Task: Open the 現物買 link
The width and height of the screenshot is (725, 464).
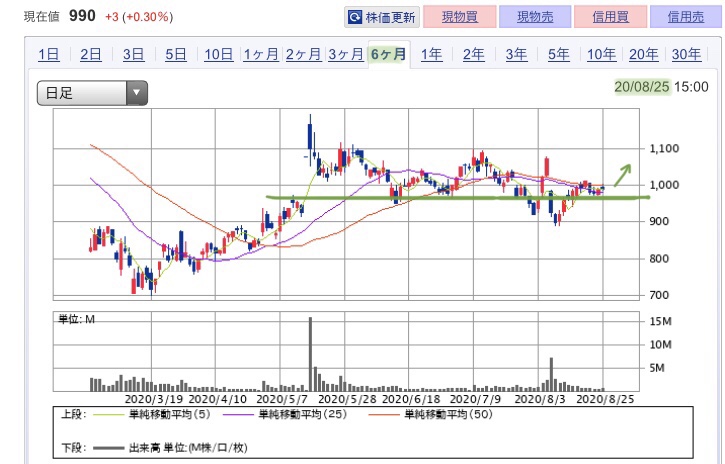Action: tap(460, 17)
